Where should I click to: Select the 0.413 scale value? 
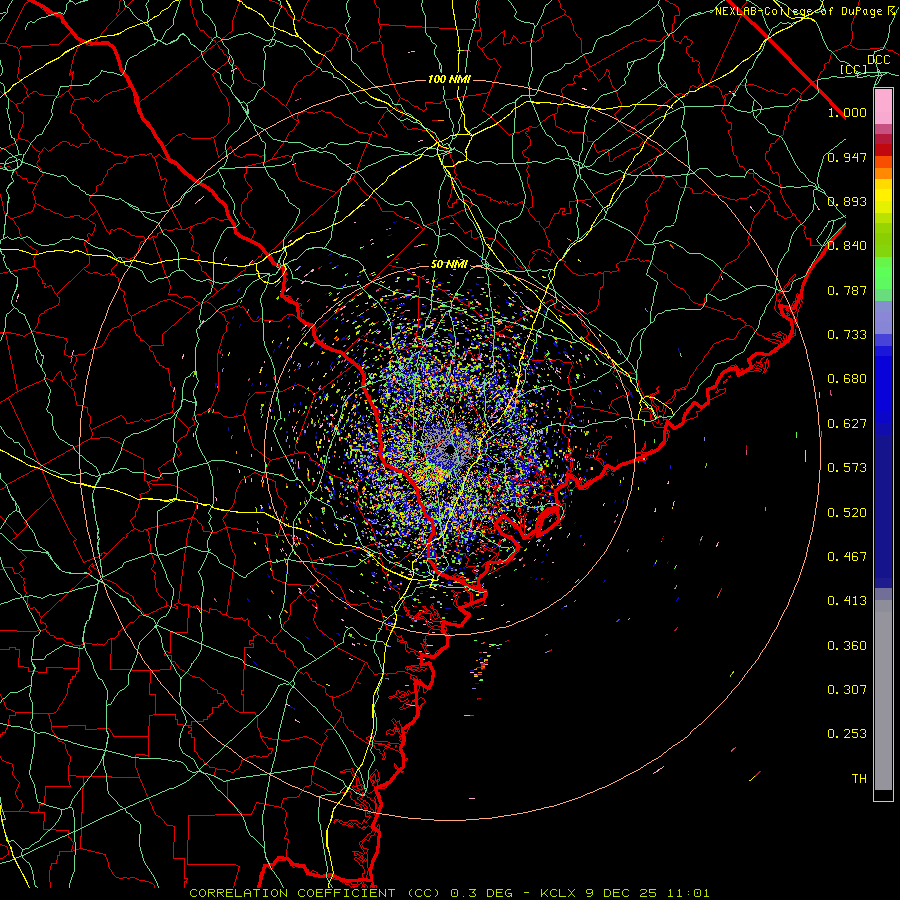pyautogui.click(x=847, y=601)
